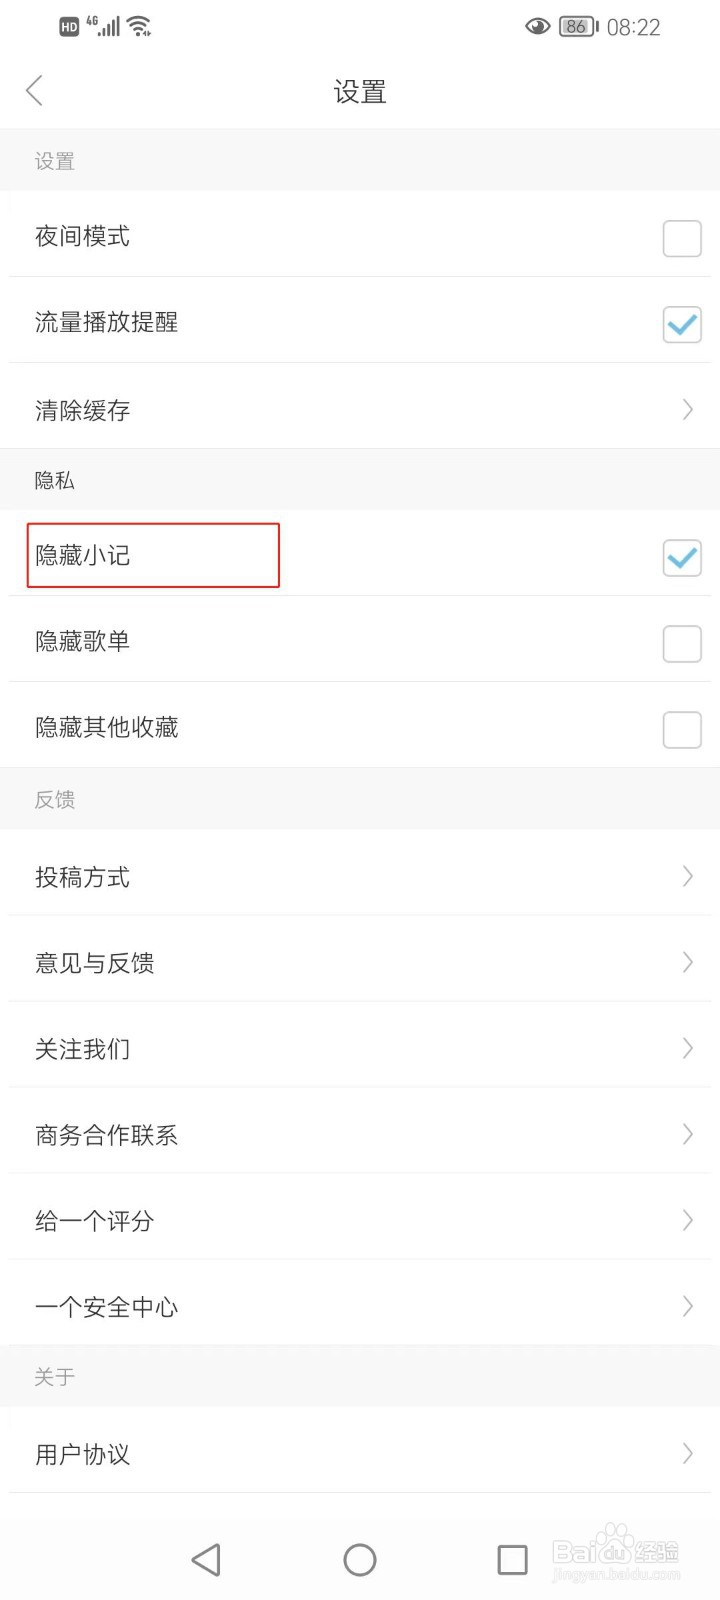
Task: Check the 隐藏其他收藏 checkbox
Action: 682,730
